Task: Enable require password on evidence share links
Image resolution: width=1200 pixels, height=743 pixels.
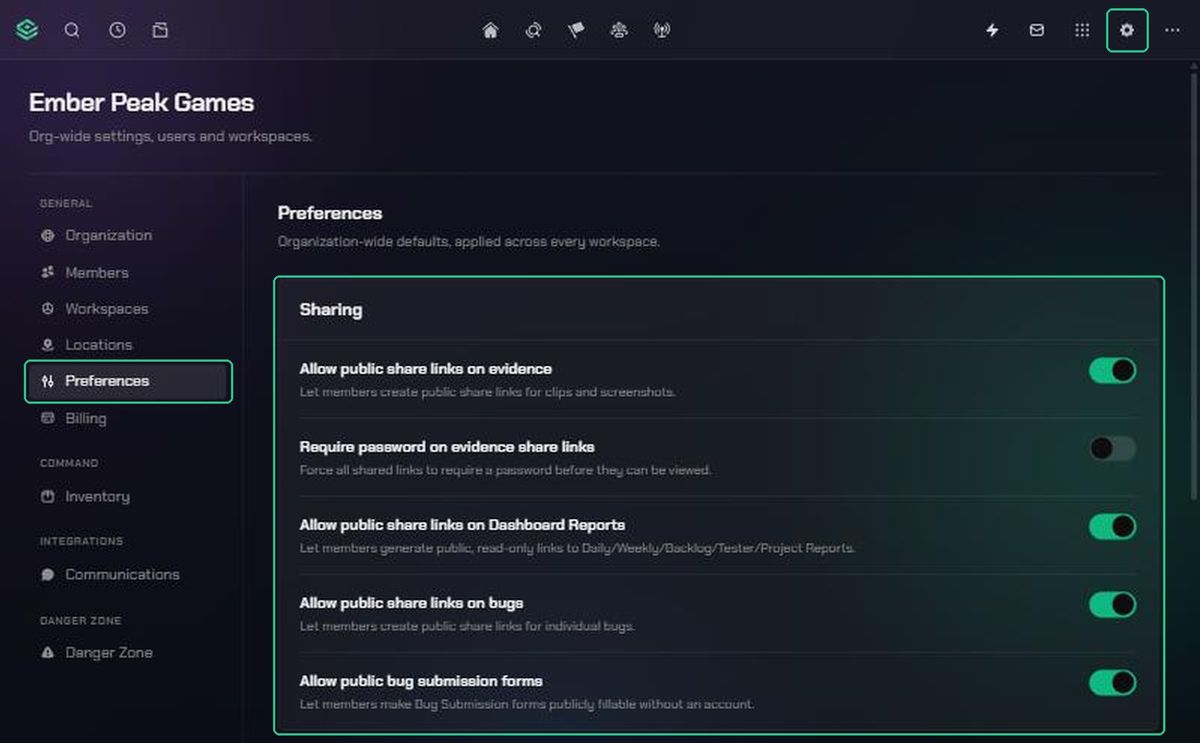Action: click(x=1112, y=449)
